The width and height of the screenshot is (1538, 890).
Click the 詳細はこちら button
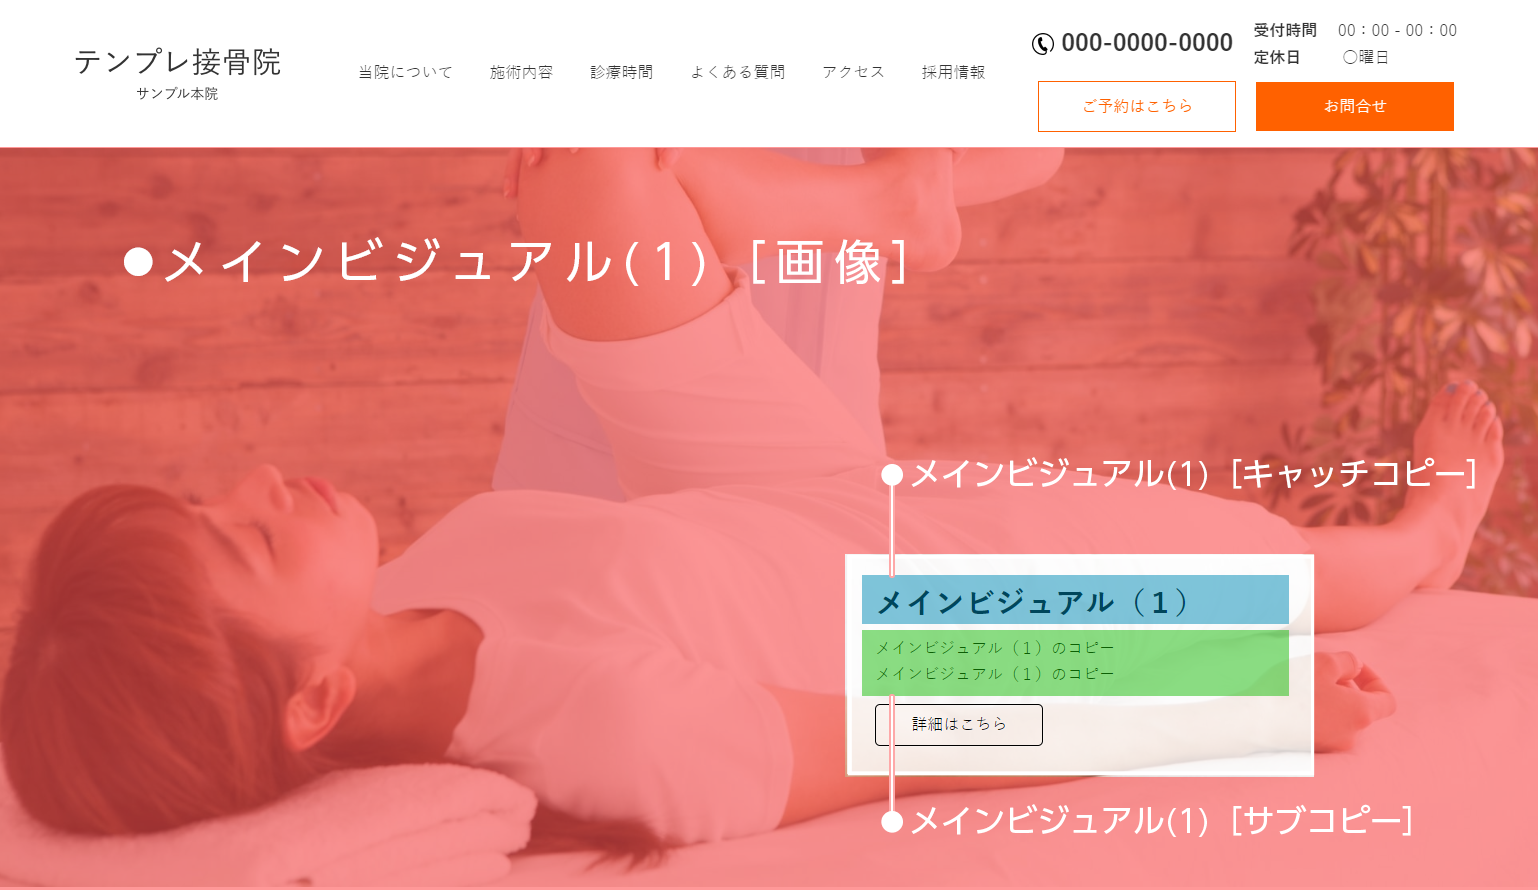coord(959,725)
